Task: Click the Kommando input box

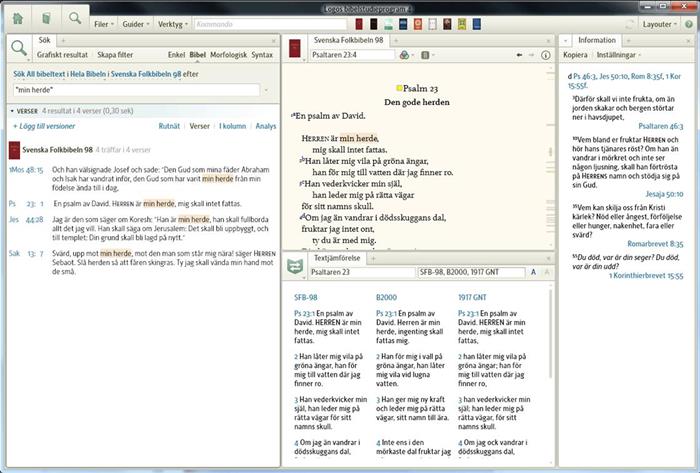Action: tap(271, 24)
